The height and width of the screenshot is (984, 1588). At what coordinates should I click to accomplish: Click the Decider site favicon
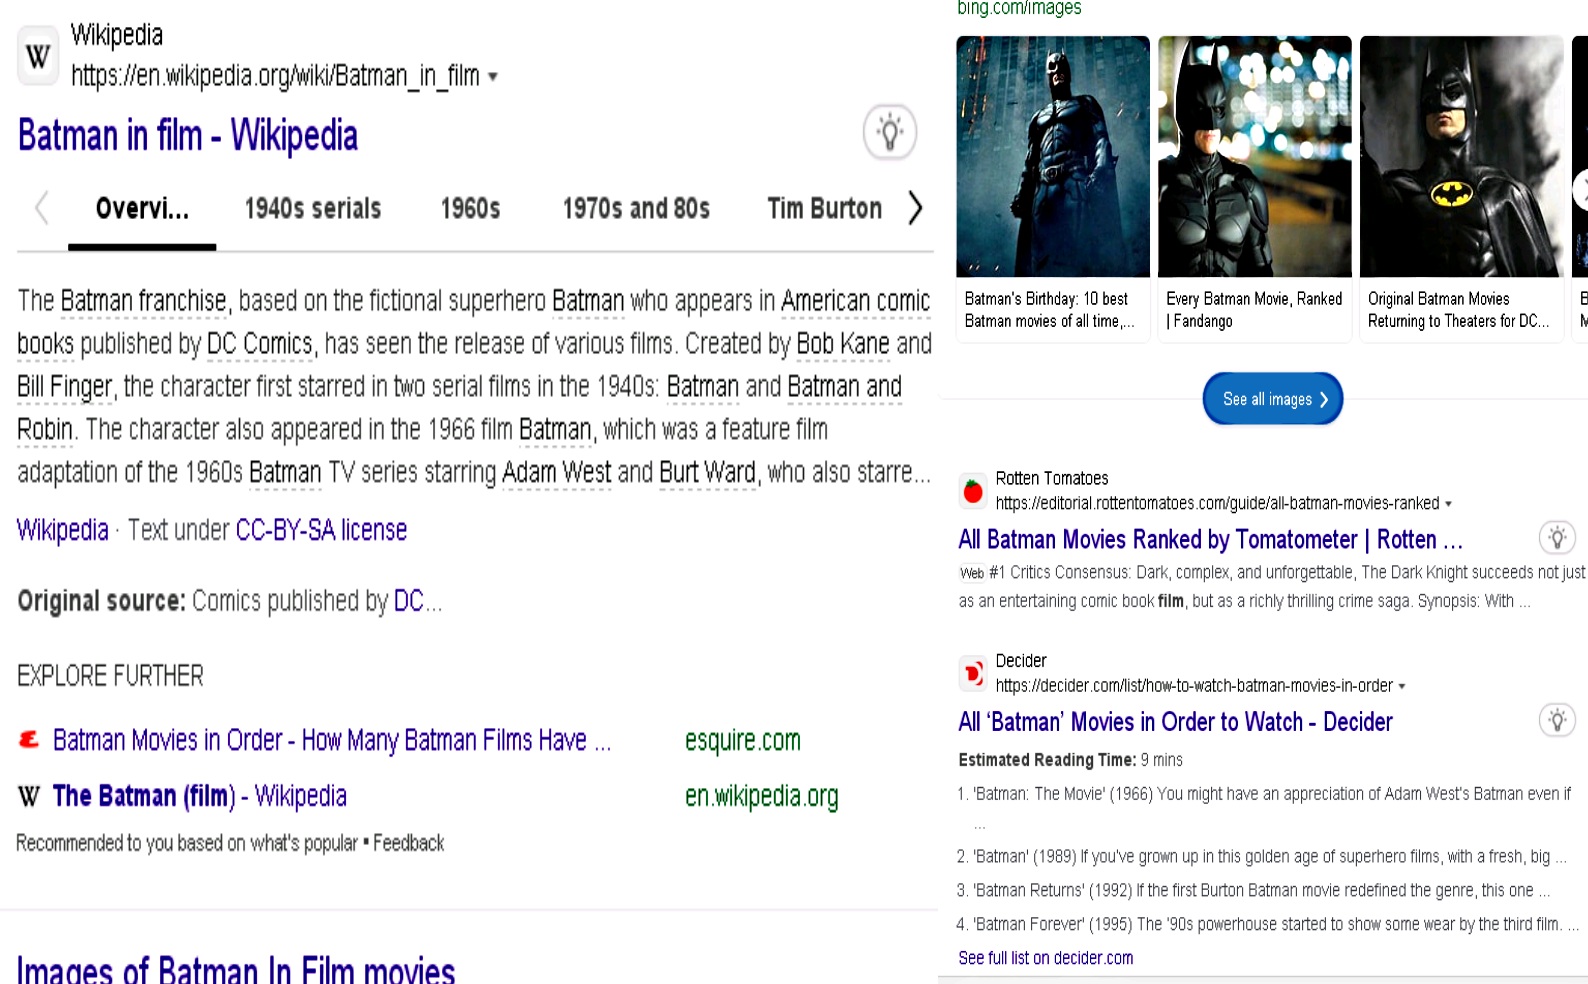[972, 673]
